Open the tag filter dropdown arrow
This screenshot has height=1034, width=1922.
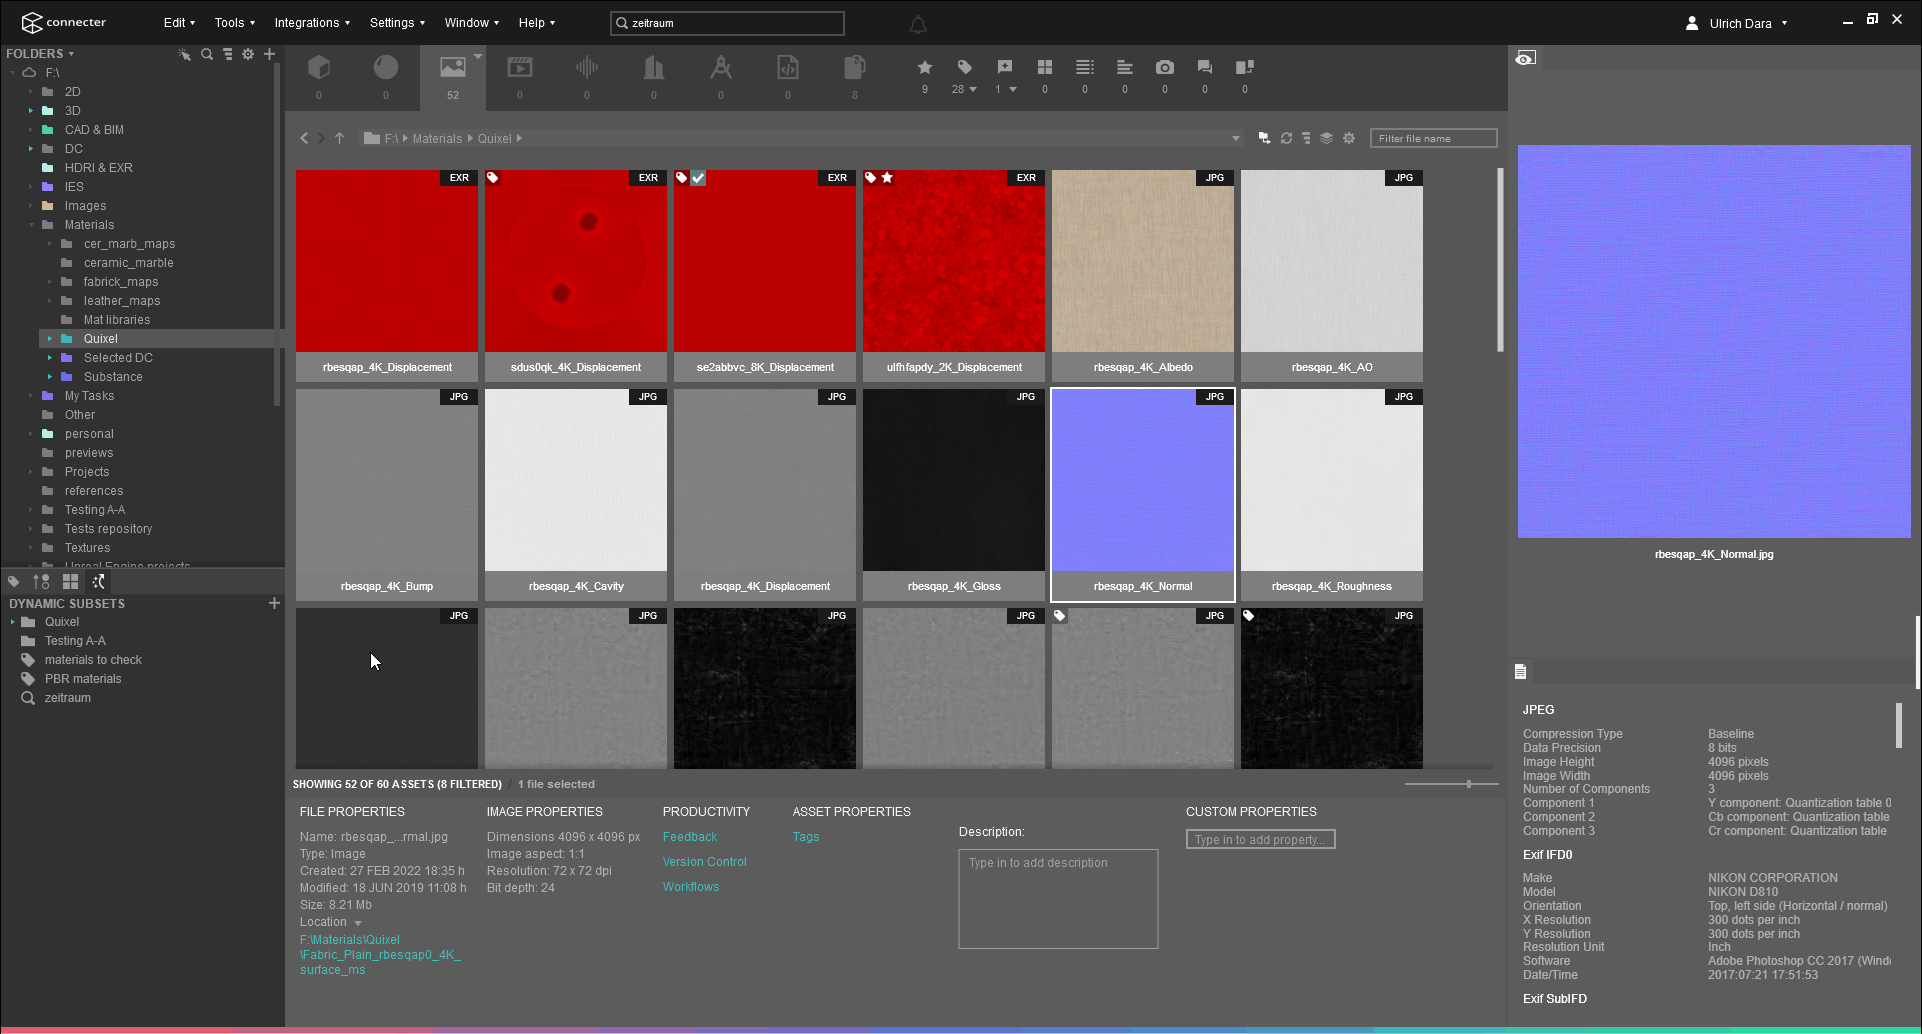(973, 90)
